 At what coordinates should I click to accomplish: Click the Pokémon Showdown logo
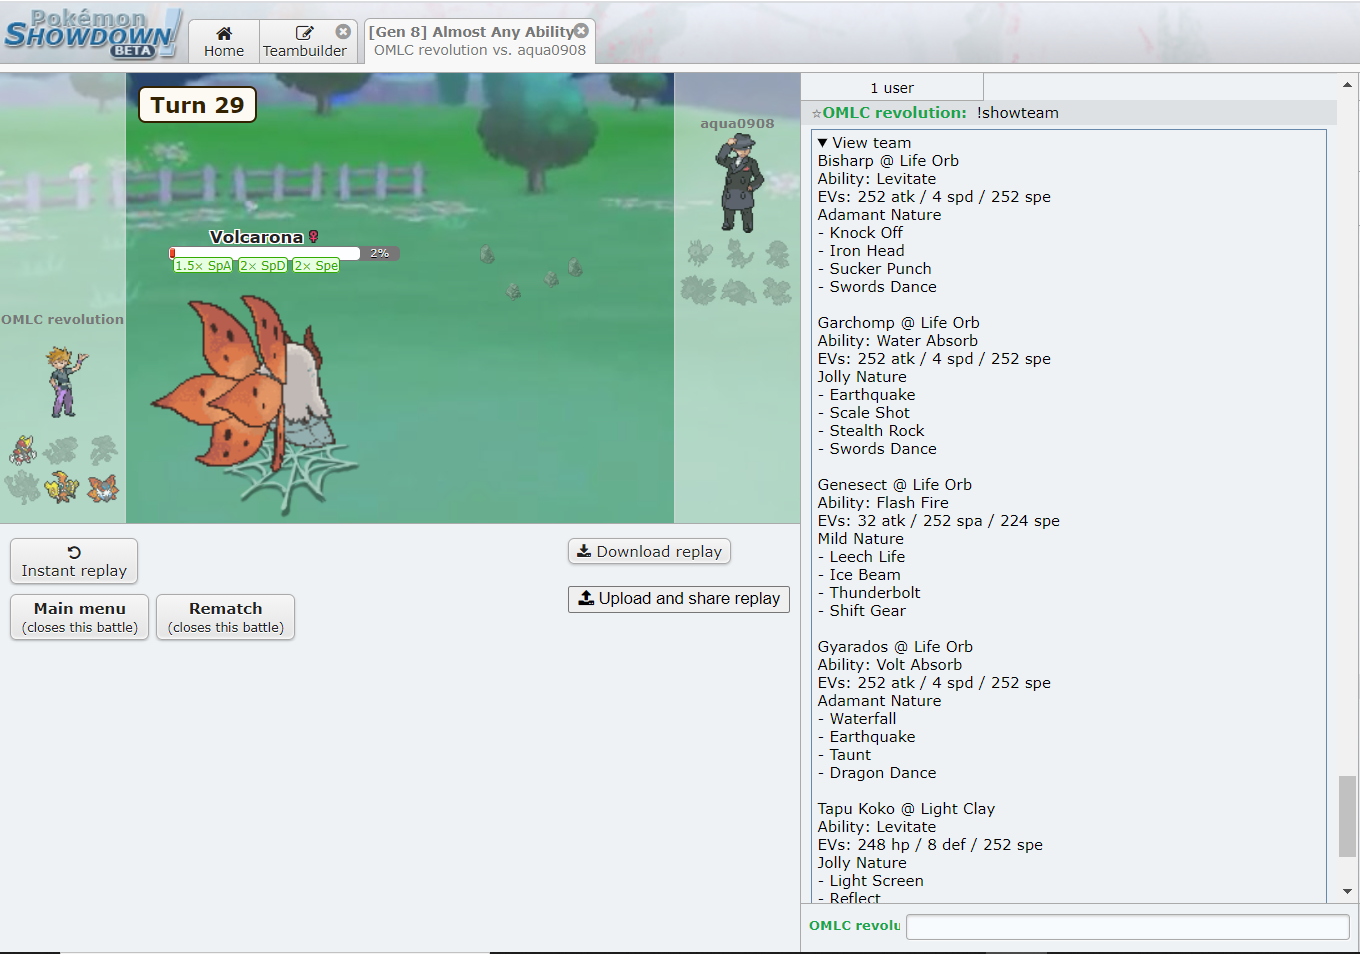click(x=93, y=33)
